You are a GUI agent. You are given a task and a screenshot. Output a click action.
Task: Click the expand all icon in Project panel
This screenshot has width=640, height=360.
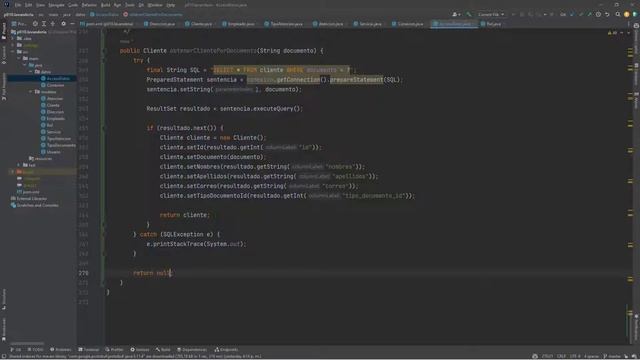click(x=44, y=24)
